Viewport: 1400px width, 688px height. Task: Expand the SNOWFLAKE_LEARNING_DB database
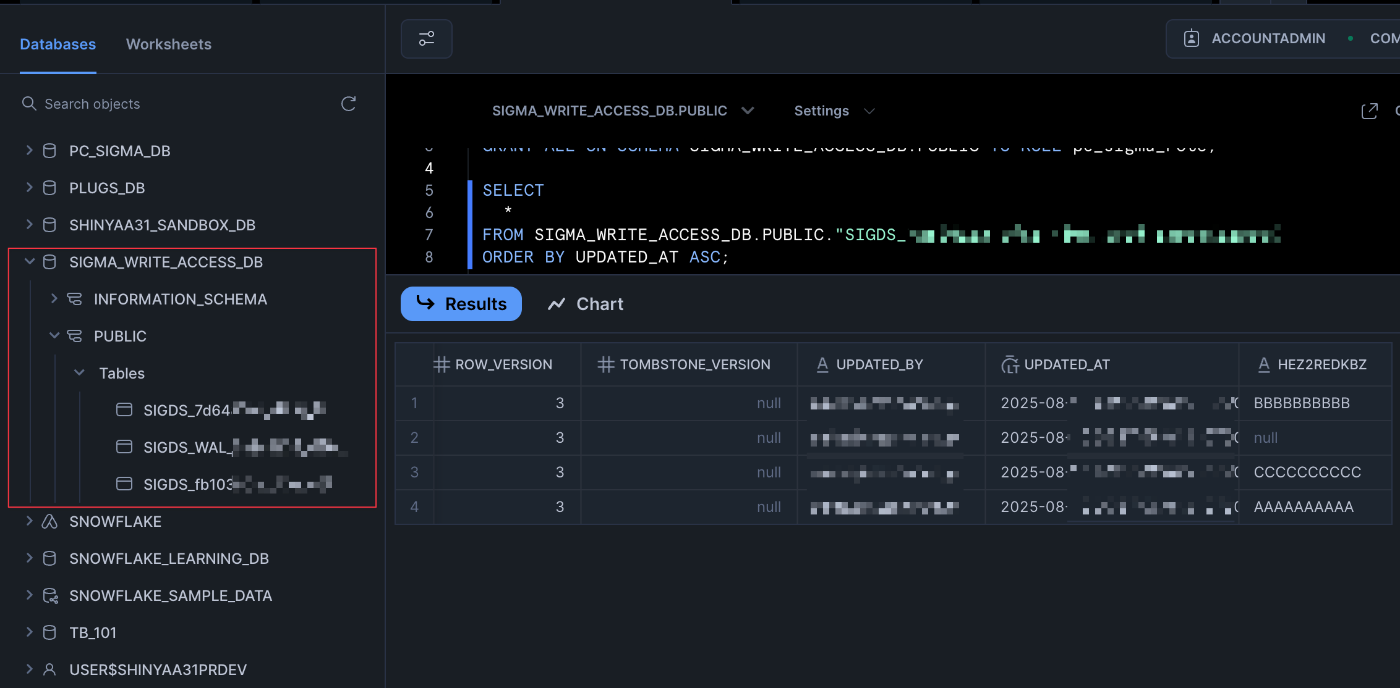tap(29, 559)
